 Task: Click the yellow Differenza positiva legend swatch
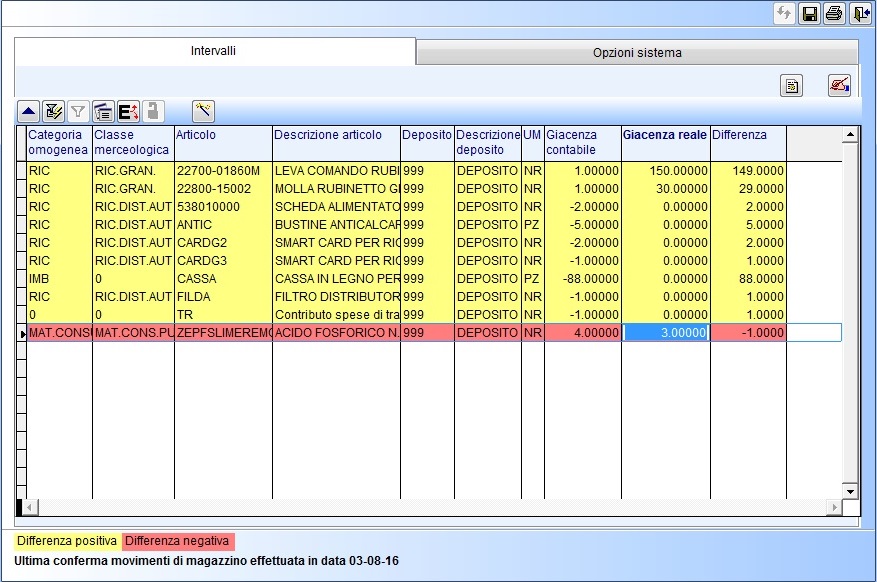[67, 541]
